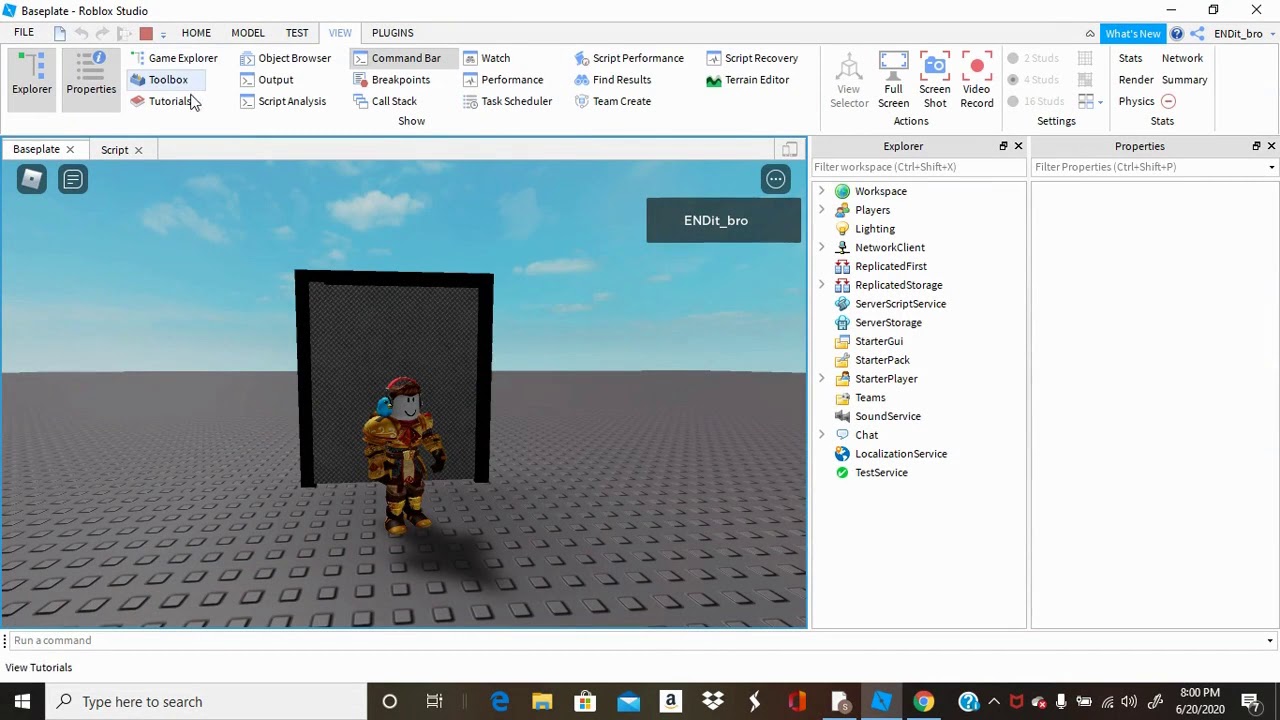Select ServerScriptService in Explorer
The image size is (1280, 720).
point(890,304)
